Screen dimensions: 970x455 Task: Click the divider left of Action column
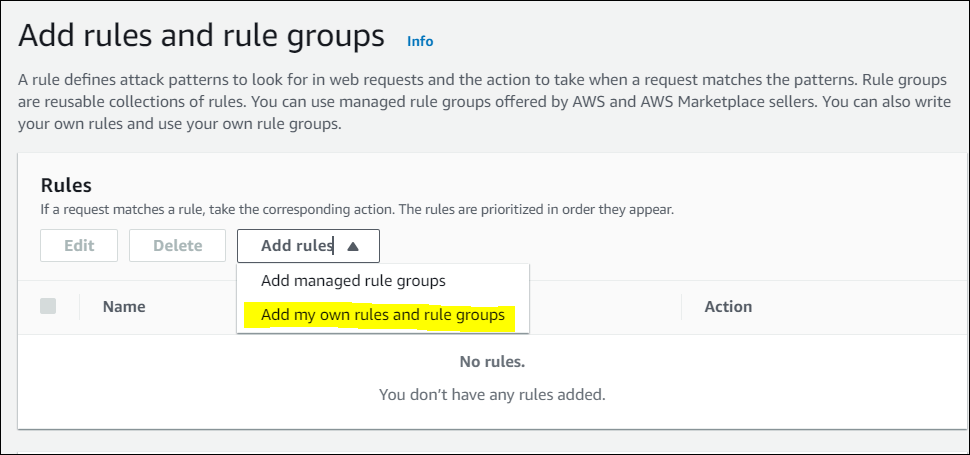point(681,307)
